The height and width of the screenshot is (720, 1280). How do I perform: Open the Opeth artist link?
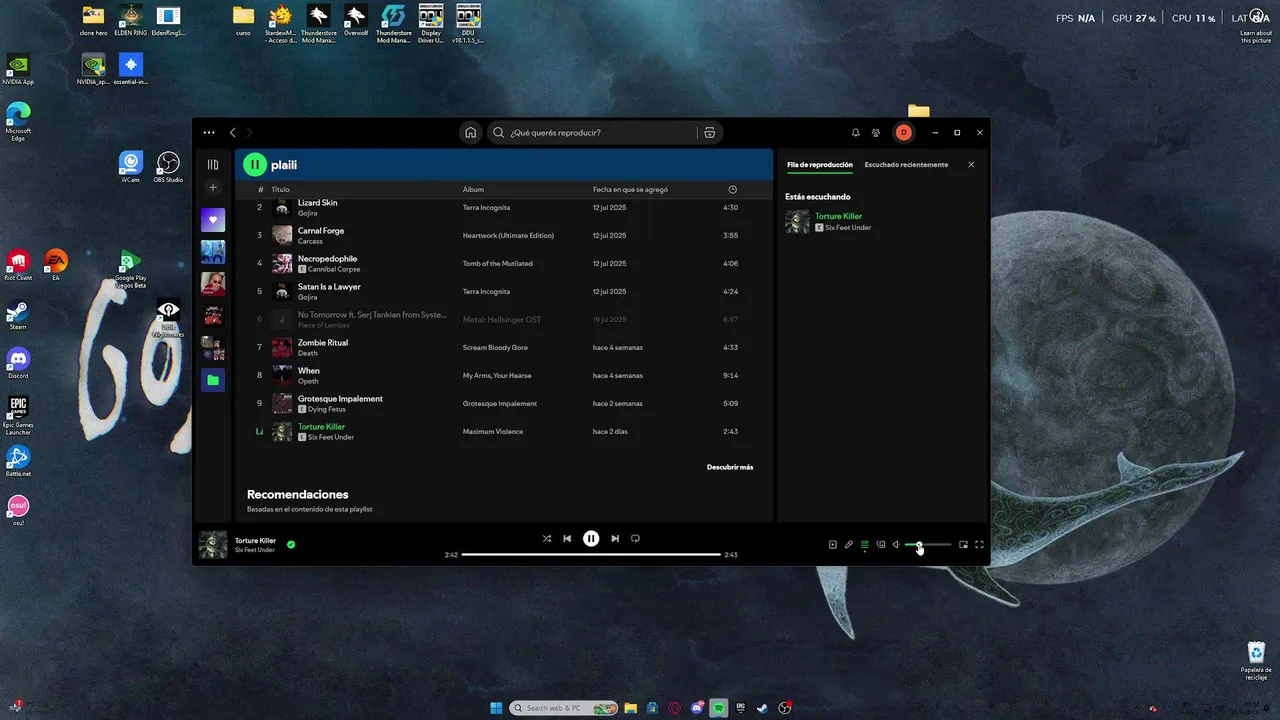pos(309,381)
